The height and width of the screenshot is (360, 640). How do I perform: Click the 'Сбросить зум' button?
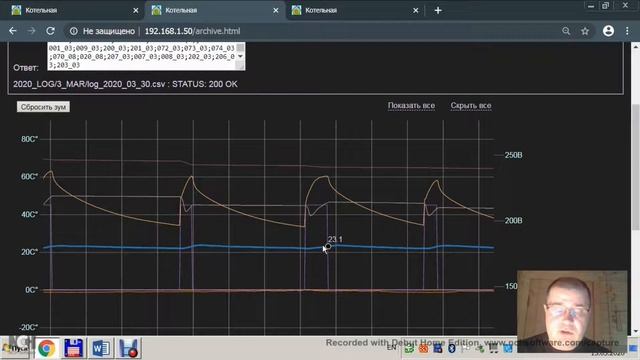pyautogui.click(x=43, y=107)
